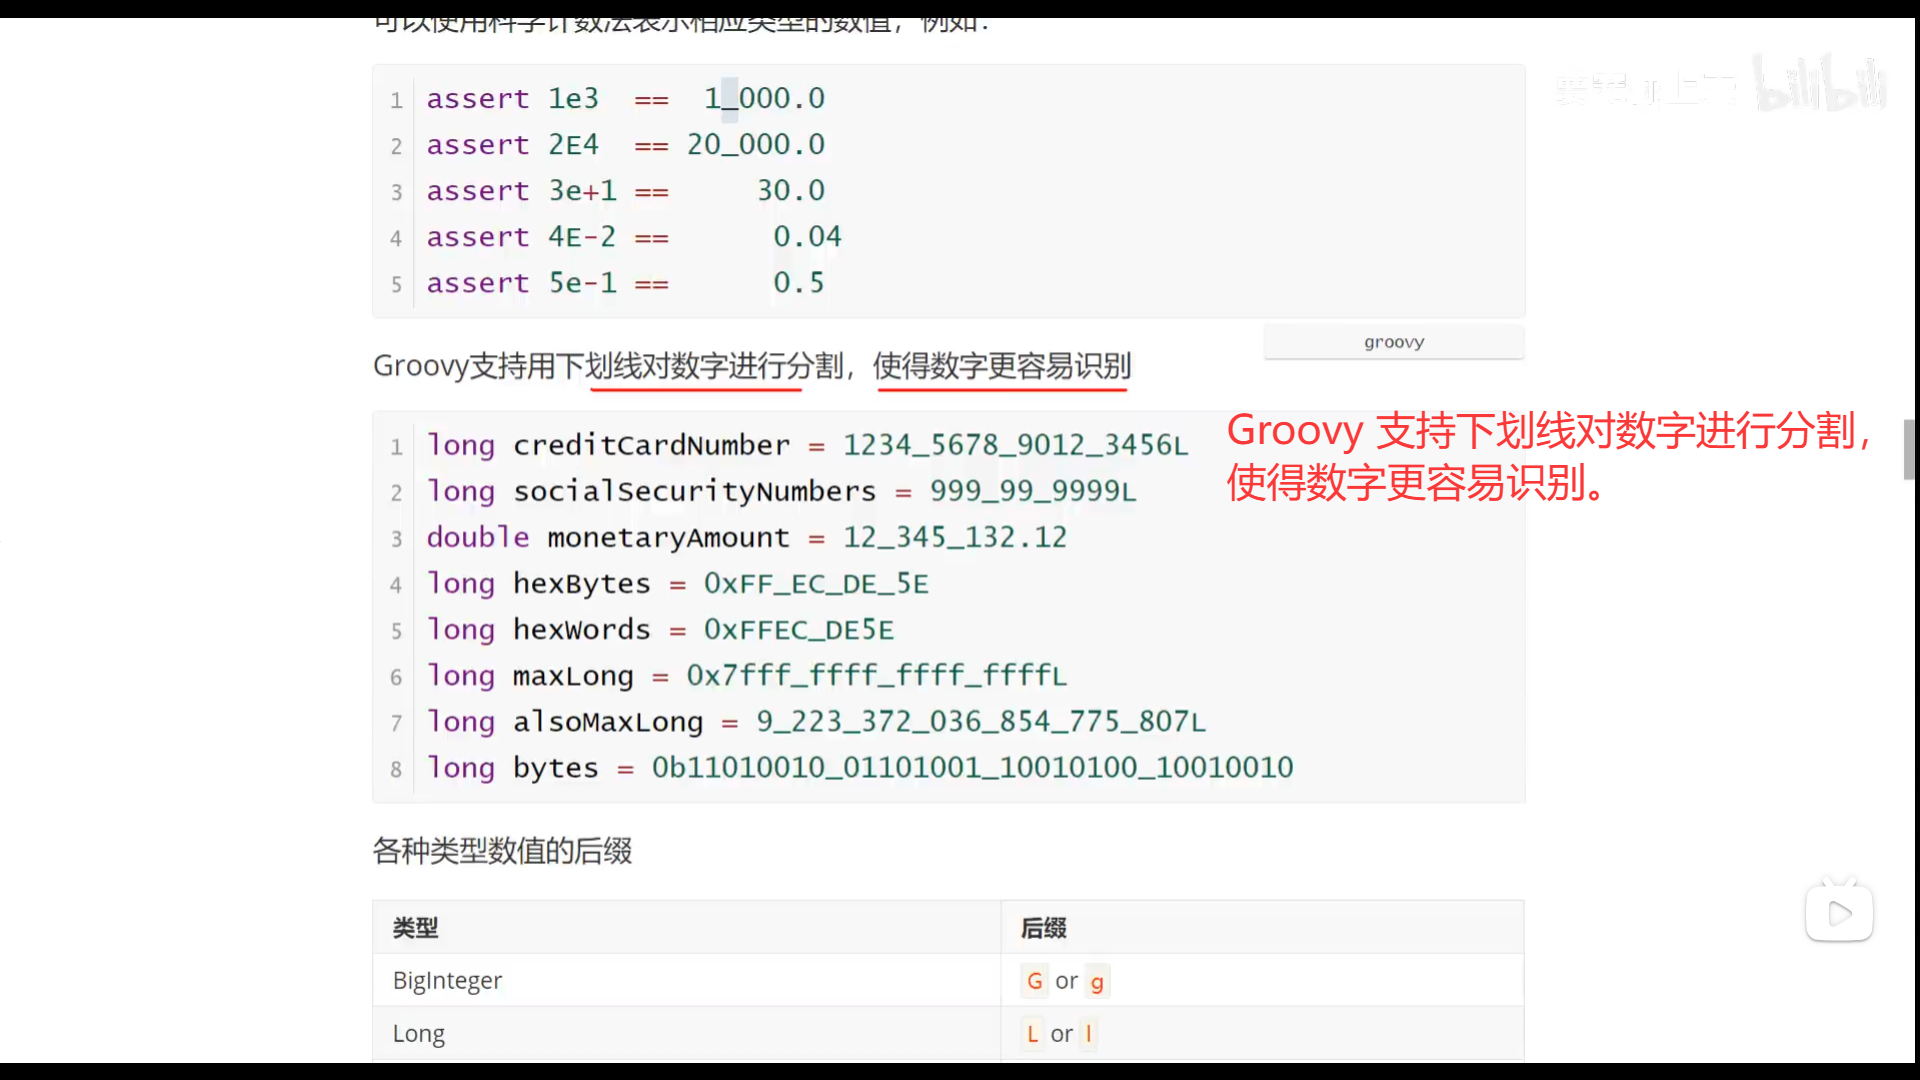Click the uppercase G suffix code tag

[x=1034, y=981]
